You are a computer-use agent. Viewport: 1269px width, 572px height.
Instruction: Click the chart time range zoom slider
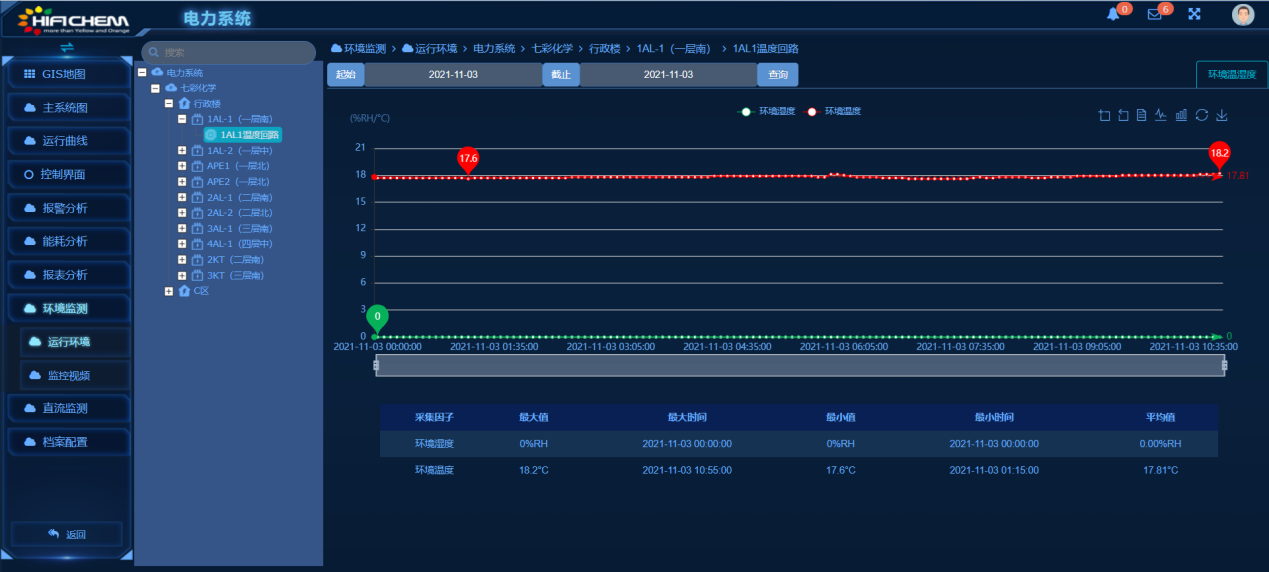(800, 366)
